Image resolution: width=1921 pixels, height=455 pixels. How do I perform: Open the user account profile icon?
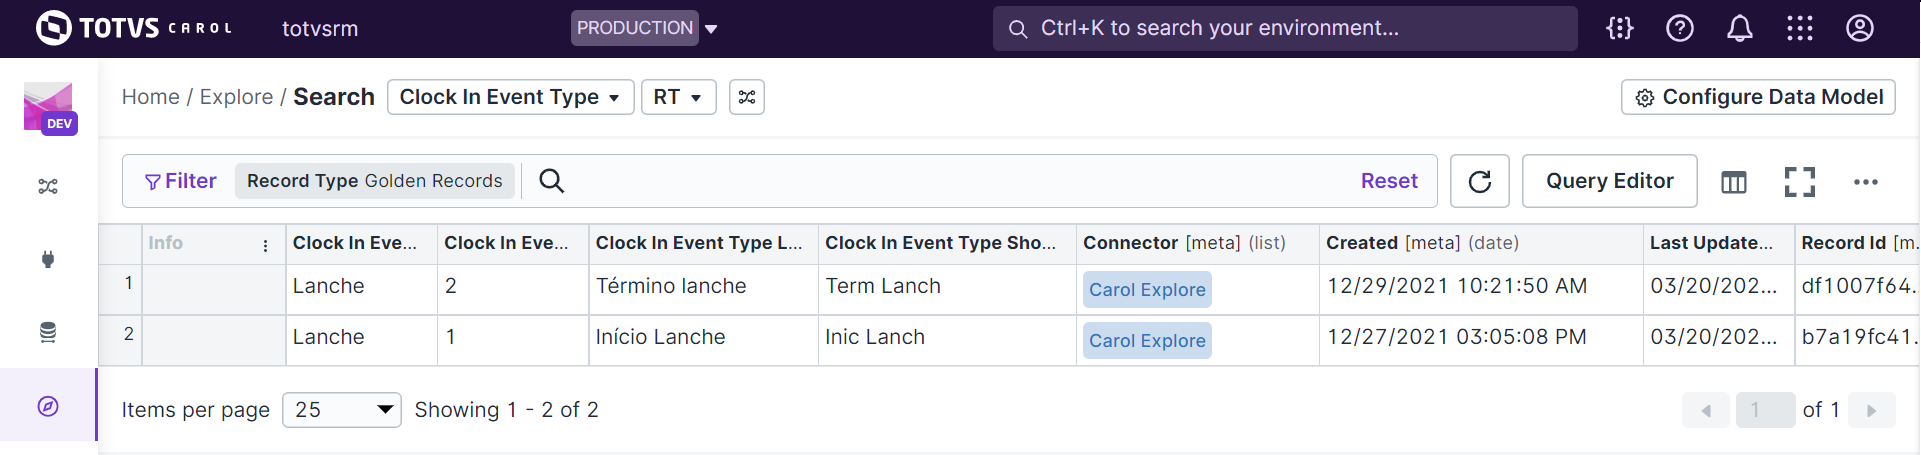tap(1859, 28)
